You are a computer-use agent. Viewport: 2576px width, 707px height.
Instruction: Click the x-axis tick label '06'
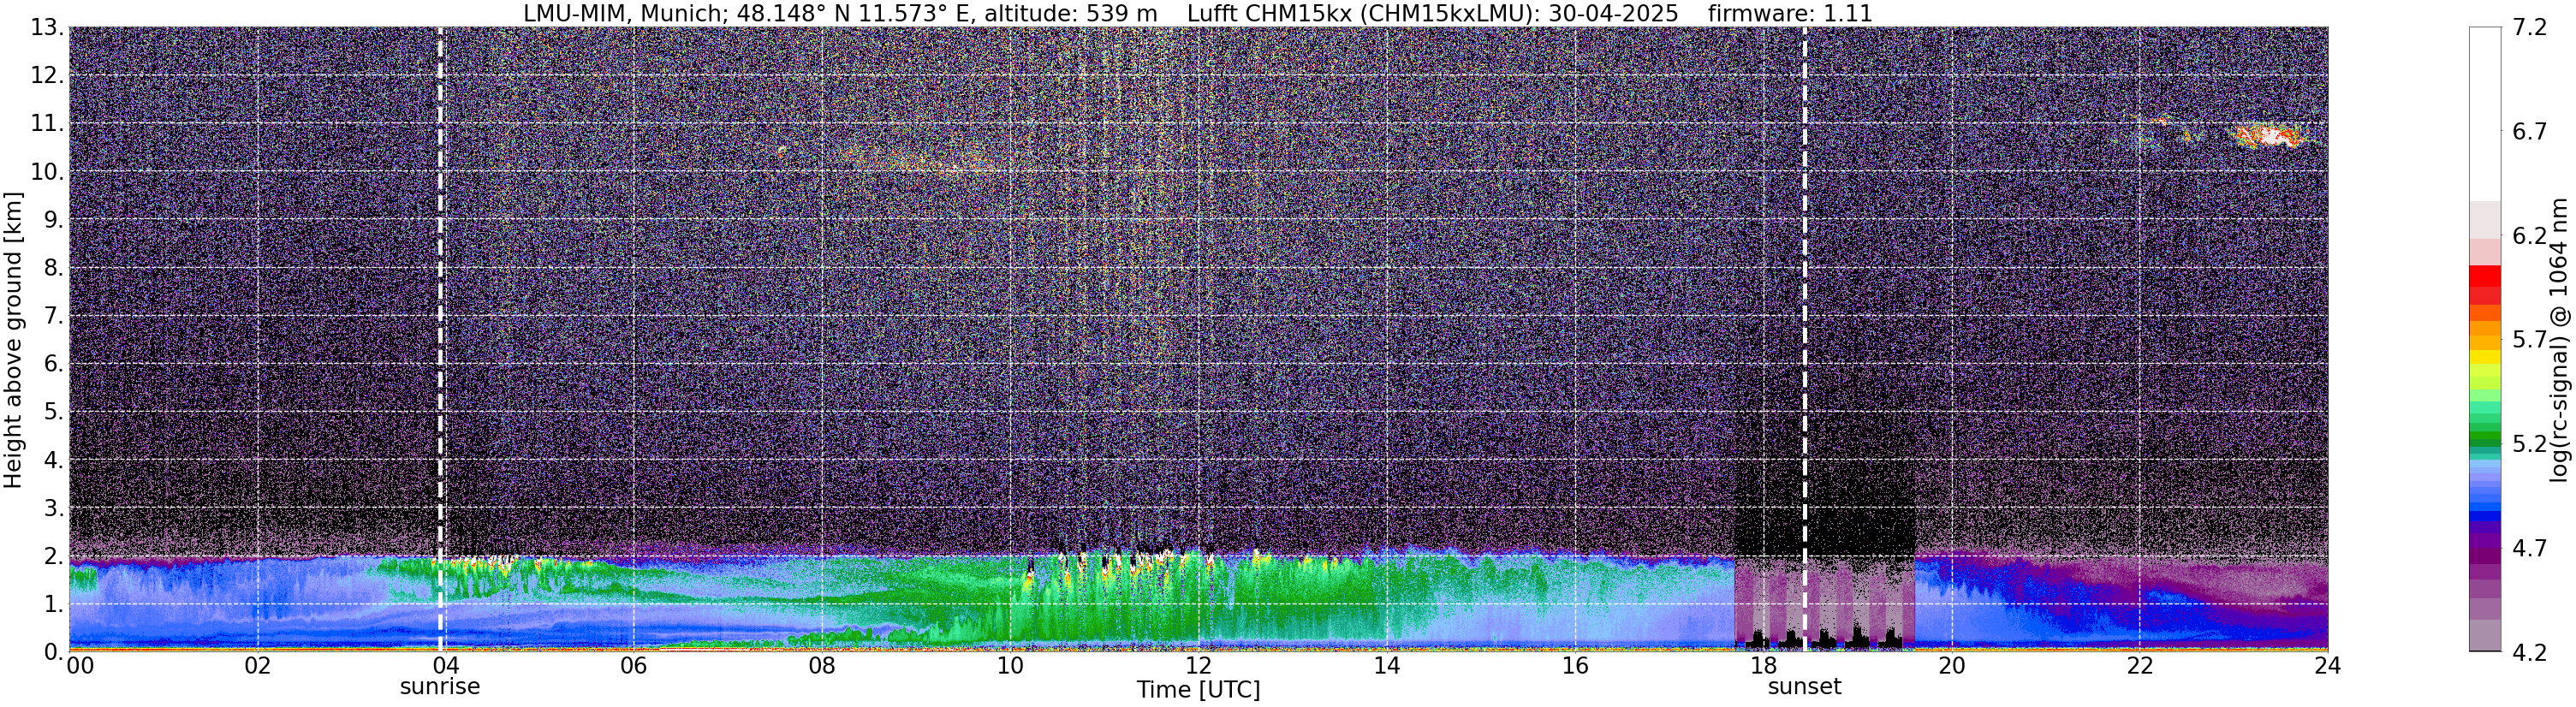click(x=634, y=666)
